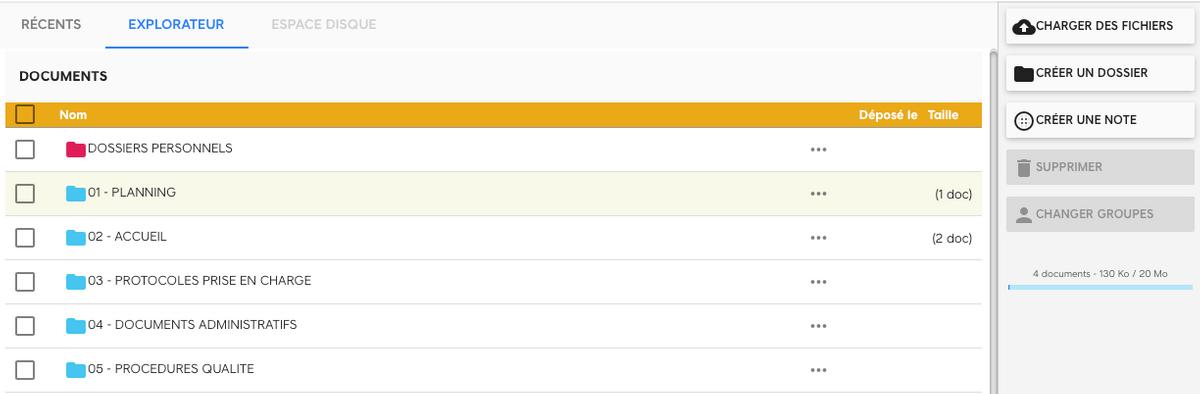Select the checkbox for 03 - PROTOCOLES PRISE EN CHARGE
The height and width of the screenshot is (394, 1200).
click(26, 281)
